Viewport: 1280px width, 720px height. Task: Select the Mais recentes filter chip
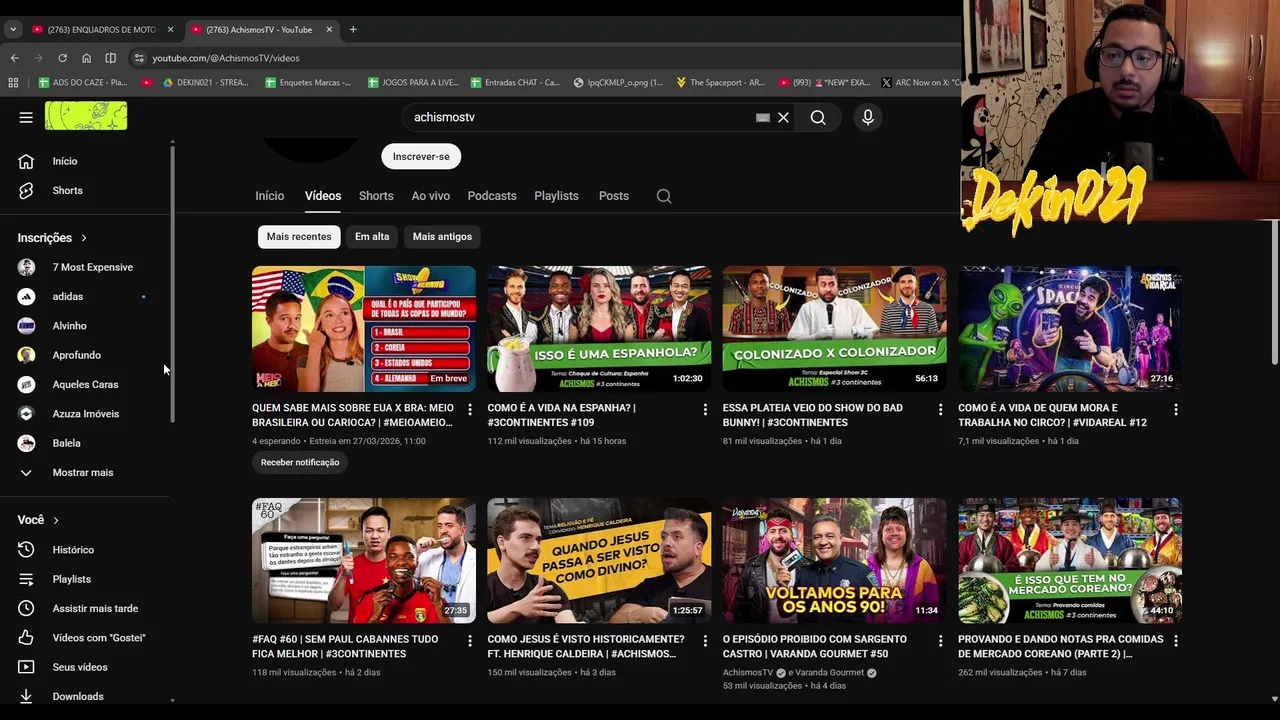point(299,237)
